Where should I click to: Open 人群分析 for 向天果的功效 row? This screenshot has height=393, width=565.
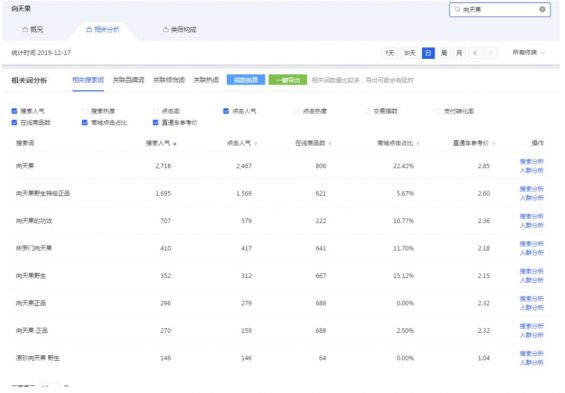[531, 225]
